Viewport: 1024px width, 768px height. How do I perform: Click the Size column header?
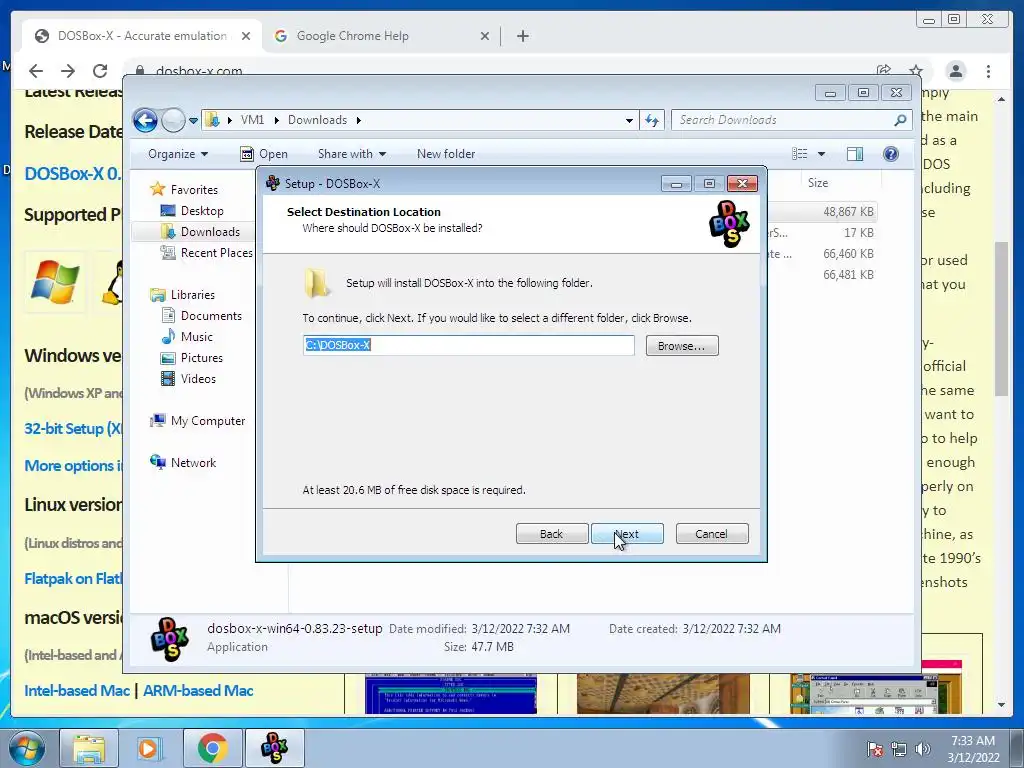[x=818, y=183]
